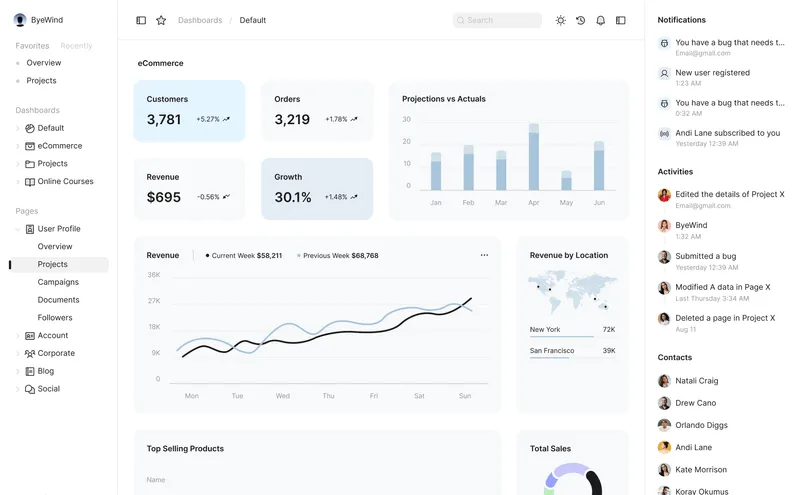
Task: Toggle Previous Week legend on Revenue chart
Action: 337,256
